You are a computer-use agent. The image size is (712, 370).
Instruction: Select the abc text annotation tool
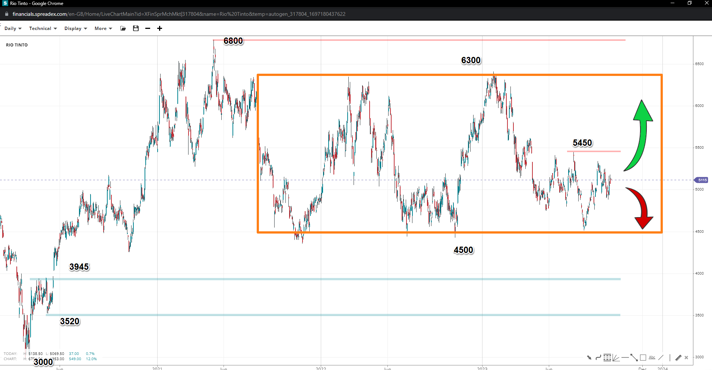click(652, 357)
